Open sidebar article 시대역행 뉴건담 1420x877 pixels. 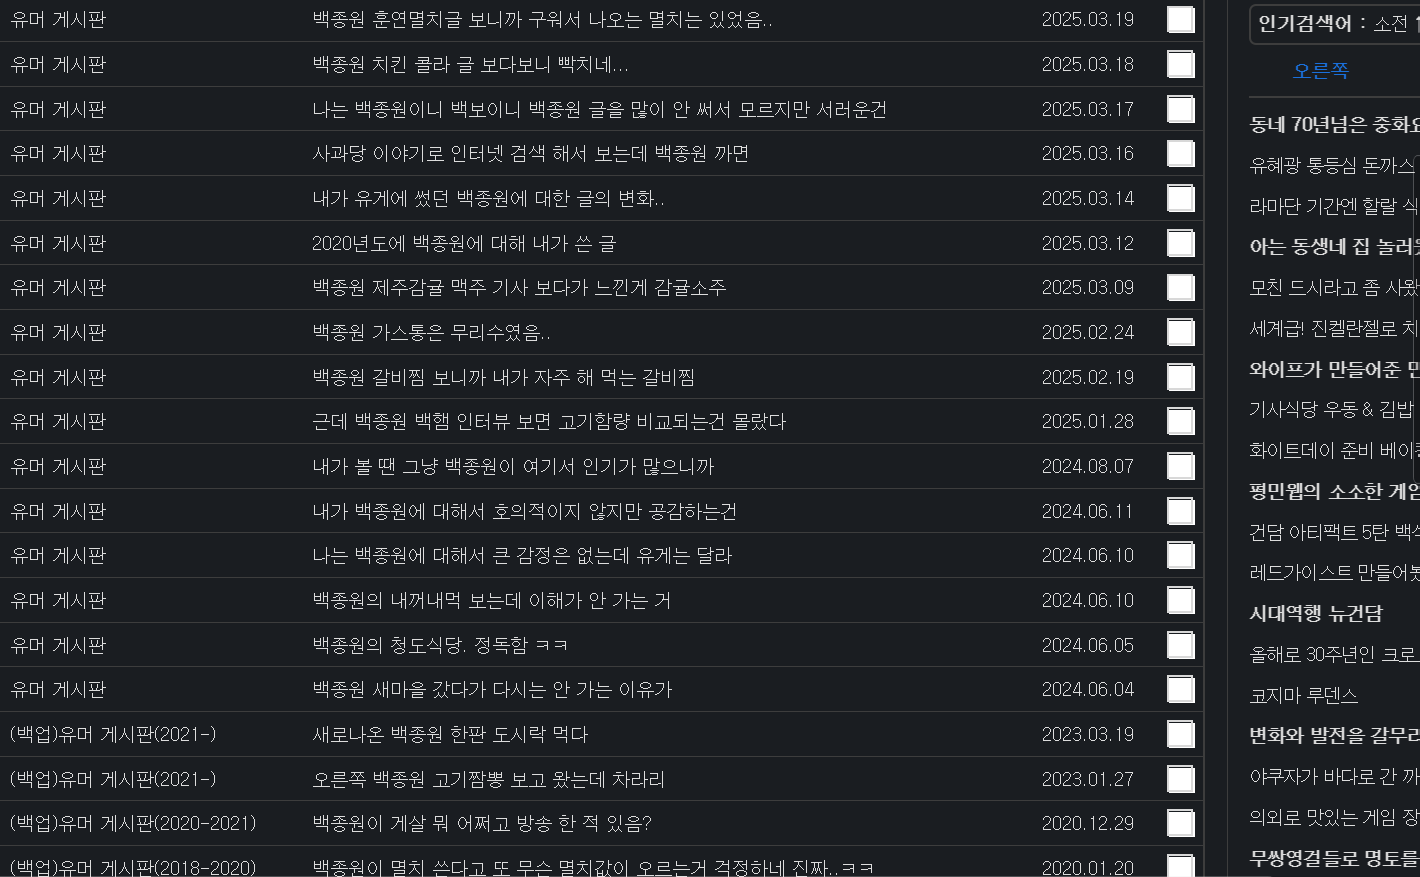[1316, 613]
